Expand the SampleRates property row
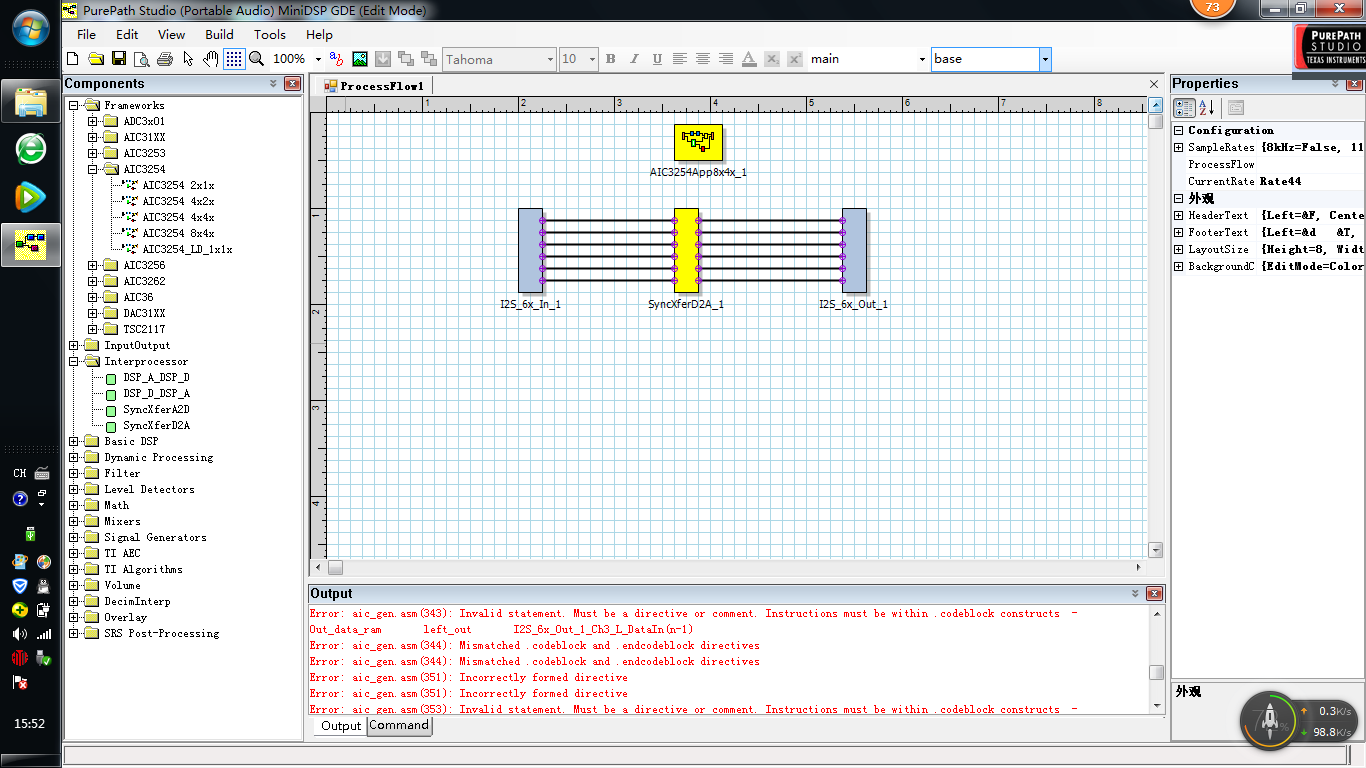The height and width of the screenshot is (768, 1366). [1179, 147]
